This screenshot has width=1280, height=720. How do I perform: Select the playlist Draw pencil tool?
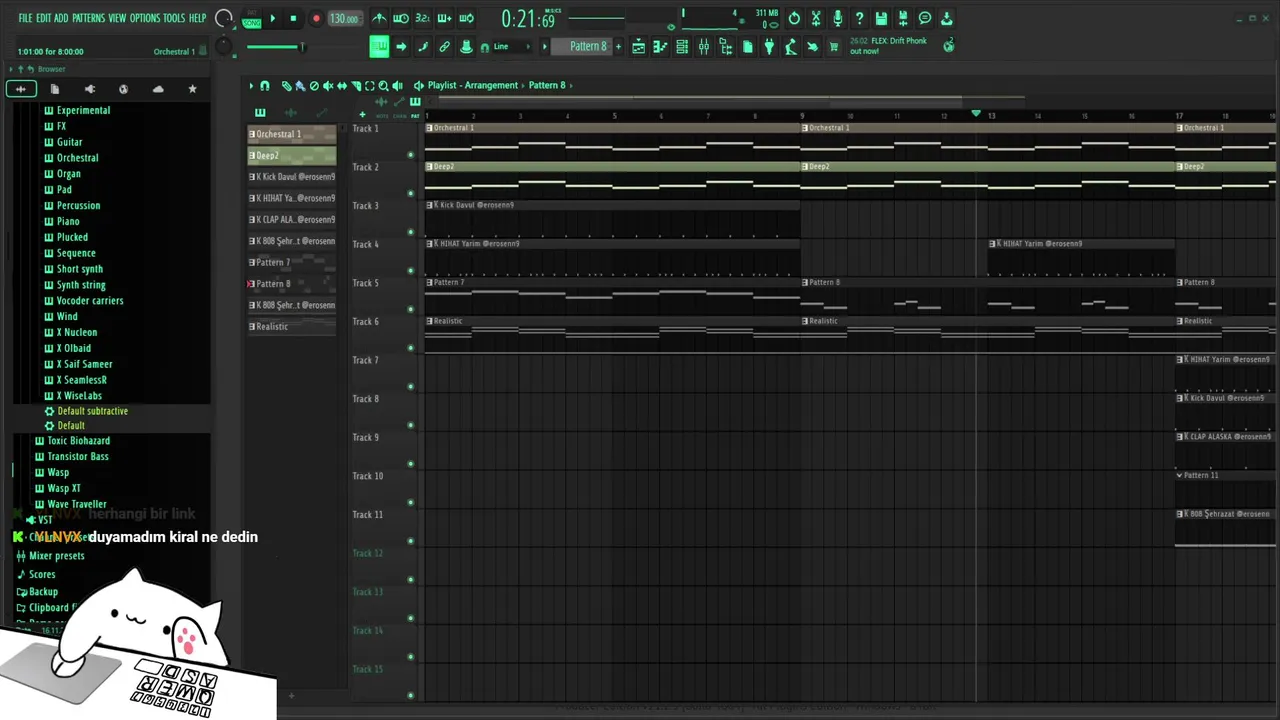point(286,86)
